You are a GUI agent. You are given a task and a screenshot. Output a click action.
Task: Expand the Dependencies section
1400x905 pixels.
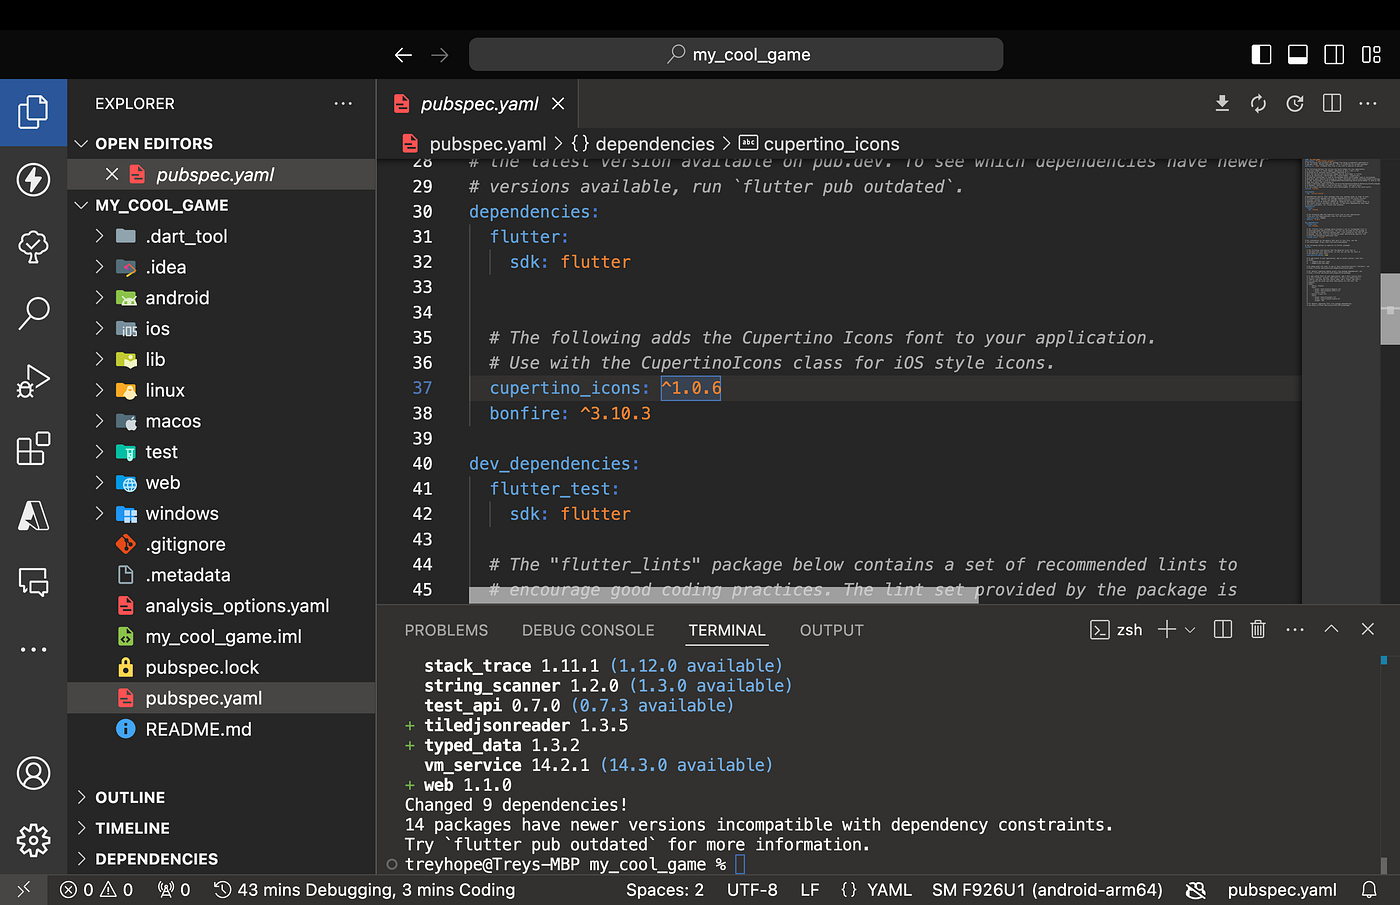click(x=82, y=859)
